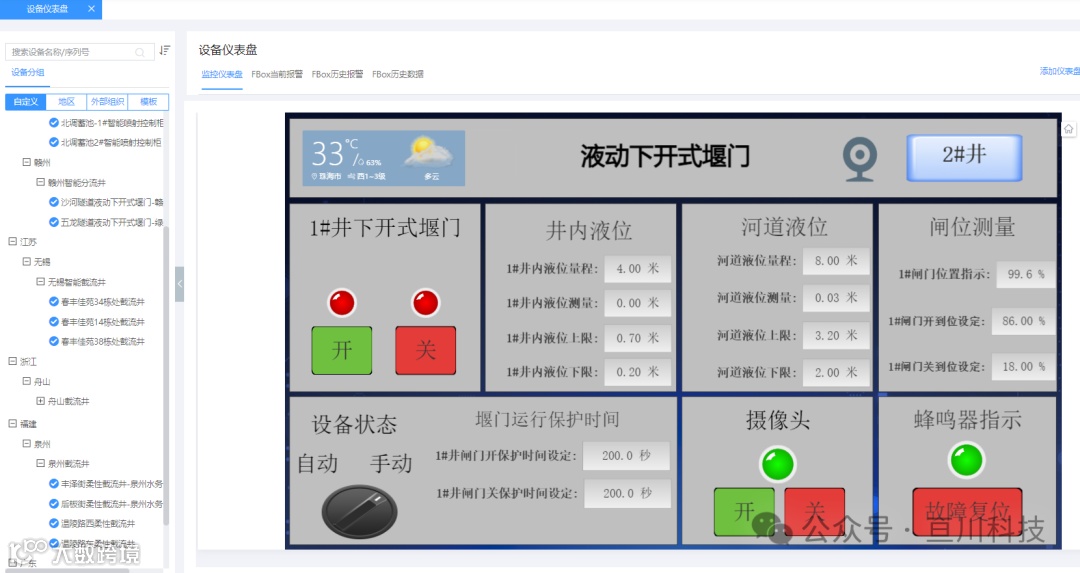Click the weather widget showing 33℃

384,158
